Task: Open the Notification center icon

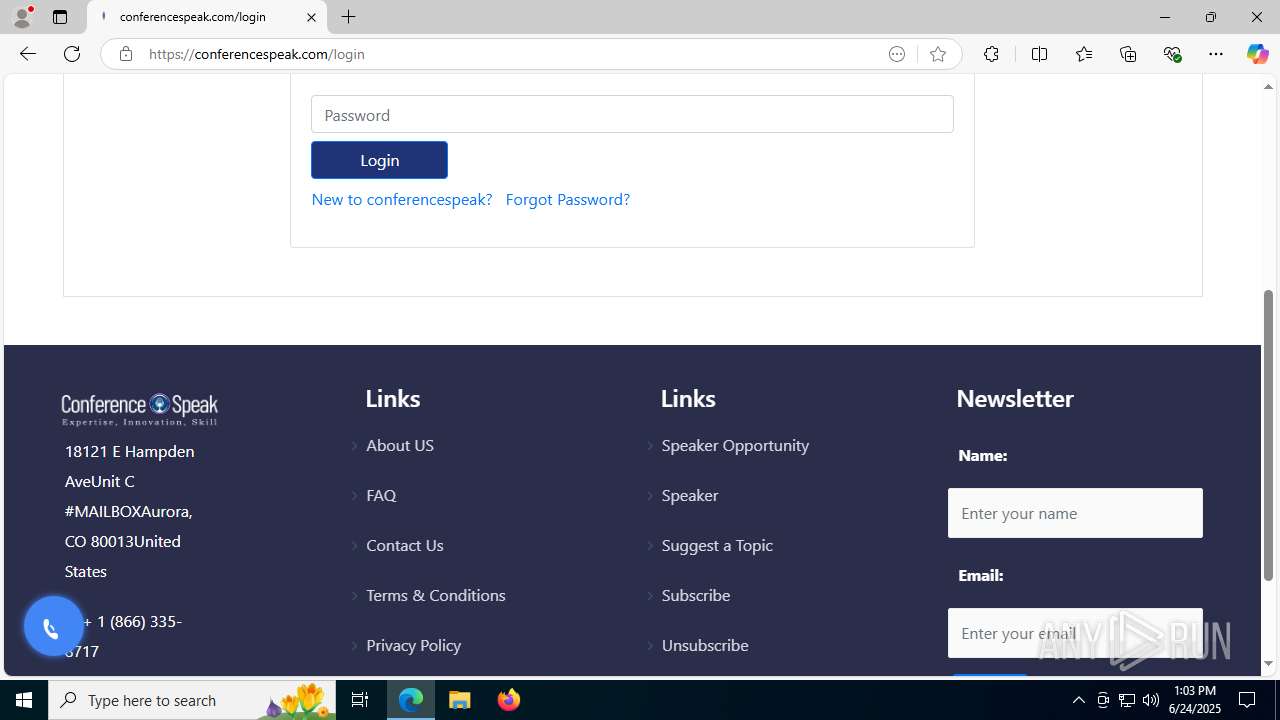Action: [1247, 700]
